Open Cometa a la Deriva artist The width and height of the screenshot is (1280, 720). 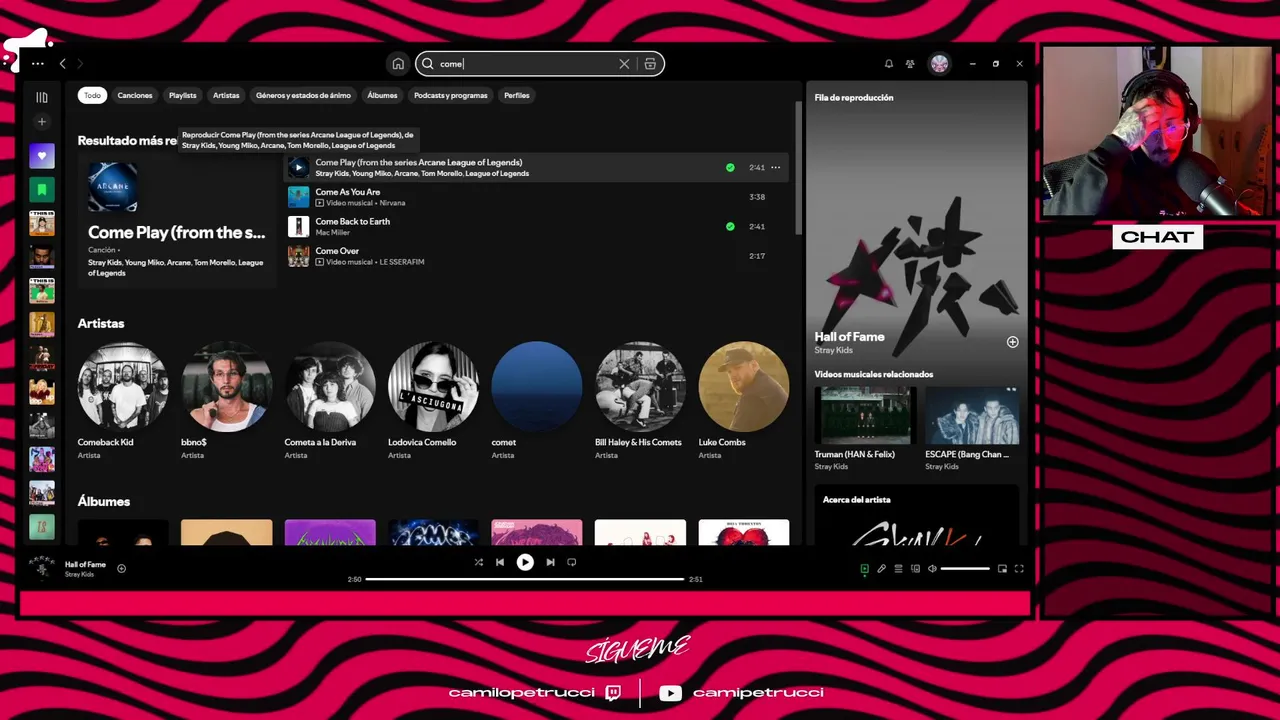tap(330, 401)
